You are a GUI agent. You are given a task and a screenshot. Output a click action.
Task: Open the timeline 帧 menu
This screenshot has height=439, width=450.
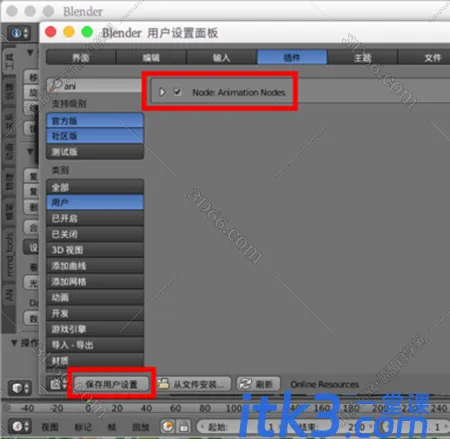(x=111, y=427)
